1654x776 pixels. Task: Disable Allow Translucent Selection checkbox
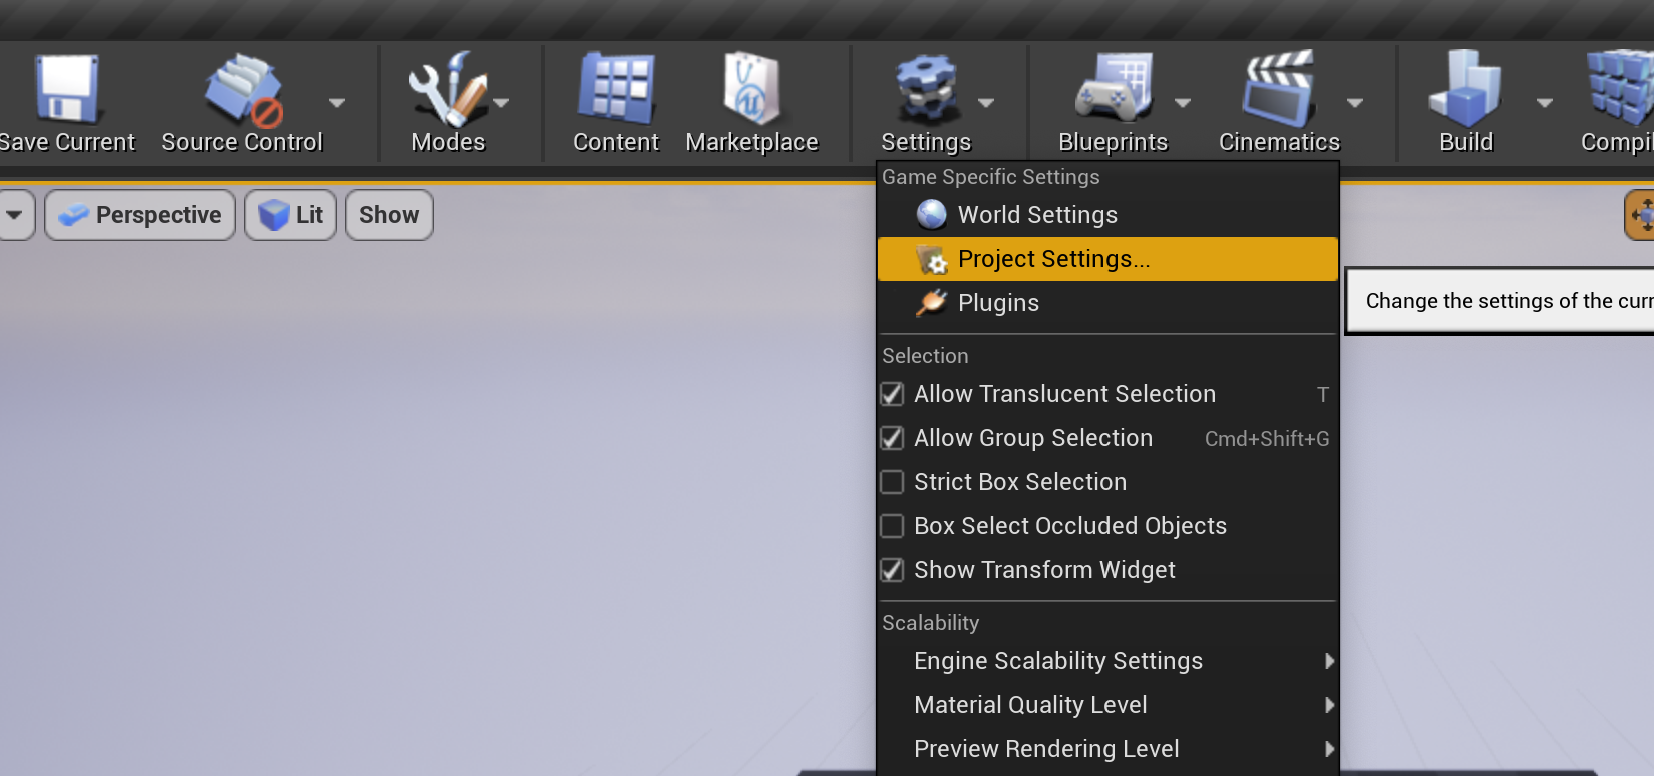pyautogui.click(x=892, y=394)
